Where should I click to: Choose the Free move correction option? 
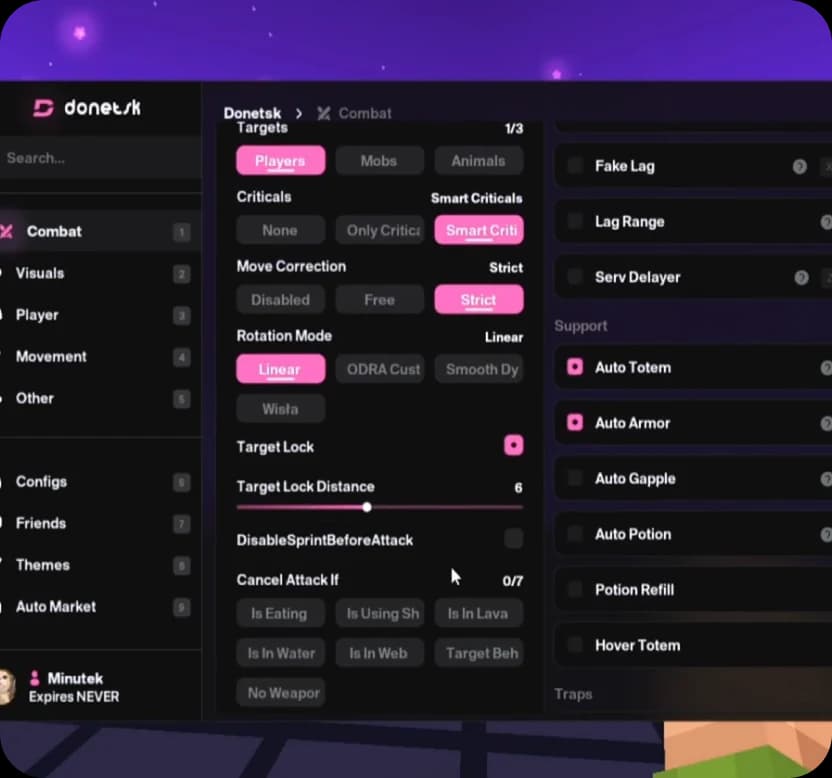379,300
